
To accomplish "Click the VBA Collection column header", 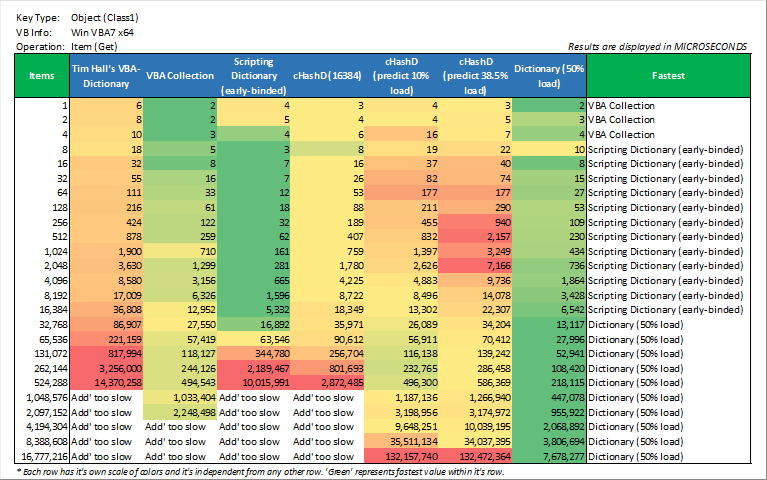I will pos(180,75).
